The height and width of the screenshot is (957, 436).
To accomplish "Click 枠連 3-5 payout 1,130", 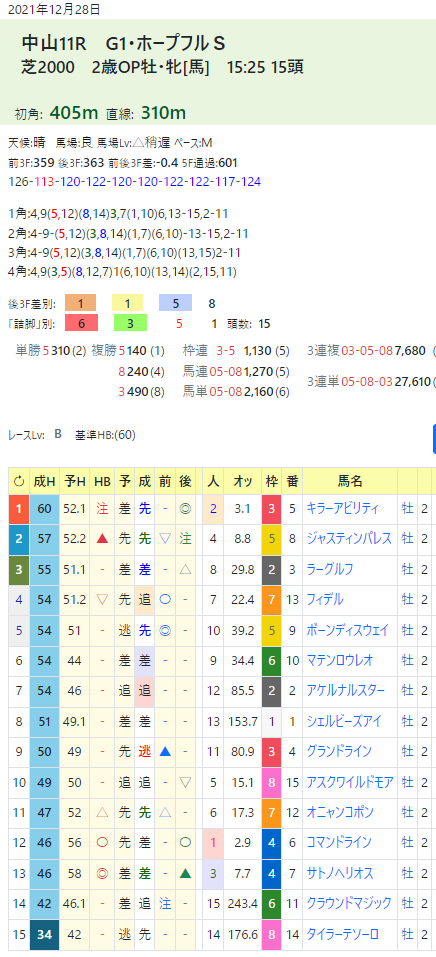I will [x=258, y=351].
